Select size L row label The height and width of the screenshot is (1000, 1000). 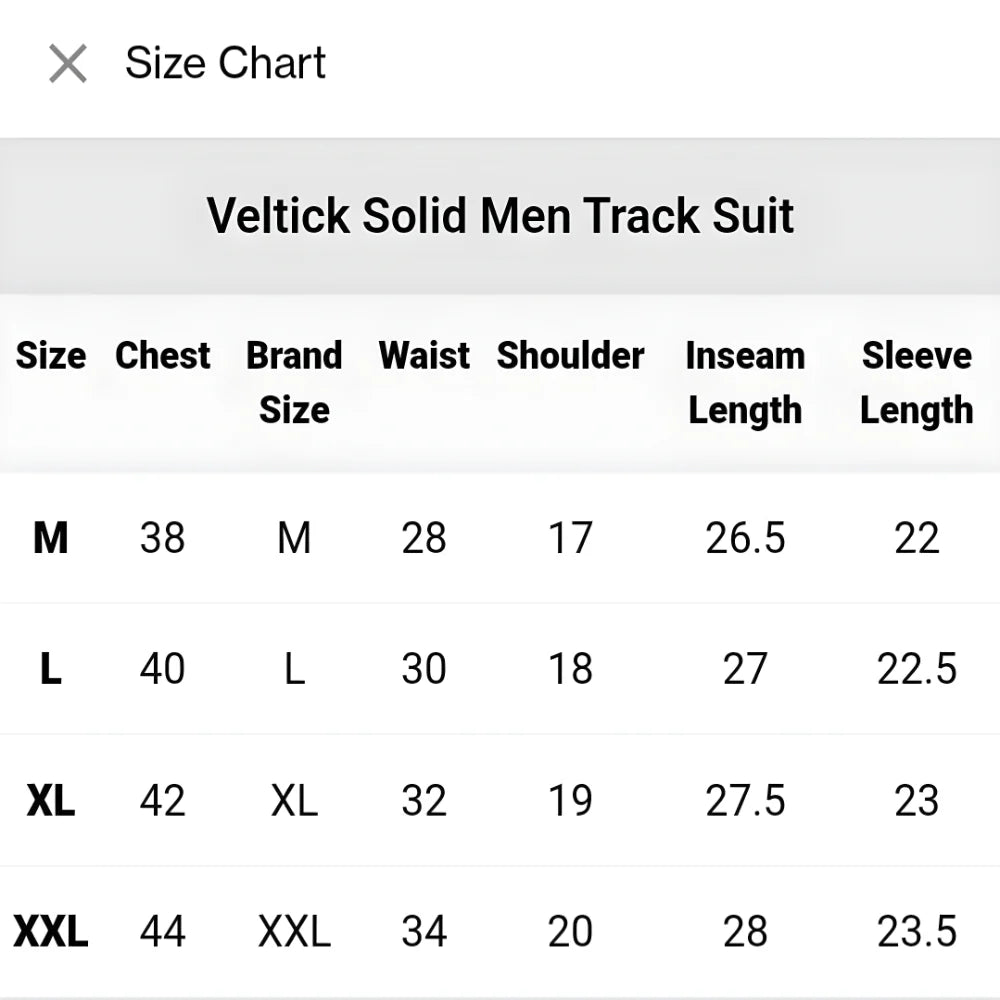coord(50,668)
